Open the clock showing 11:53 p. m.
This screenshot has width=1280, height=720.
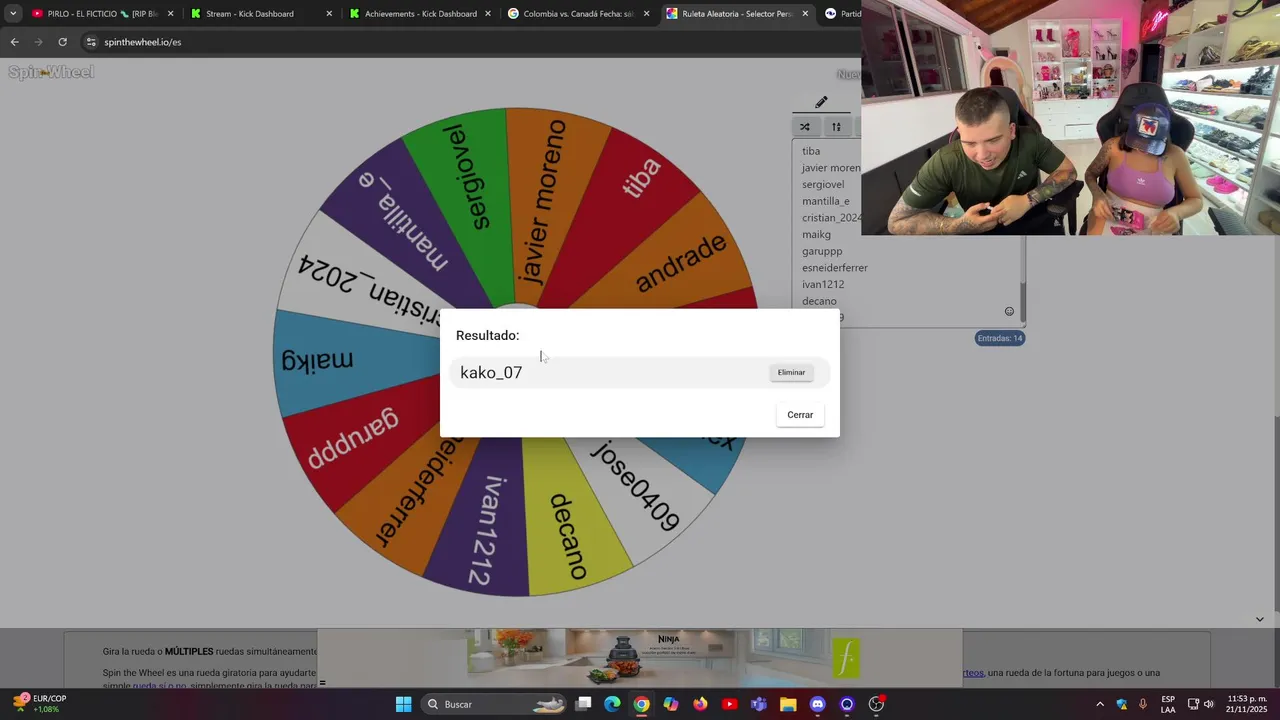click(1245, 704)
